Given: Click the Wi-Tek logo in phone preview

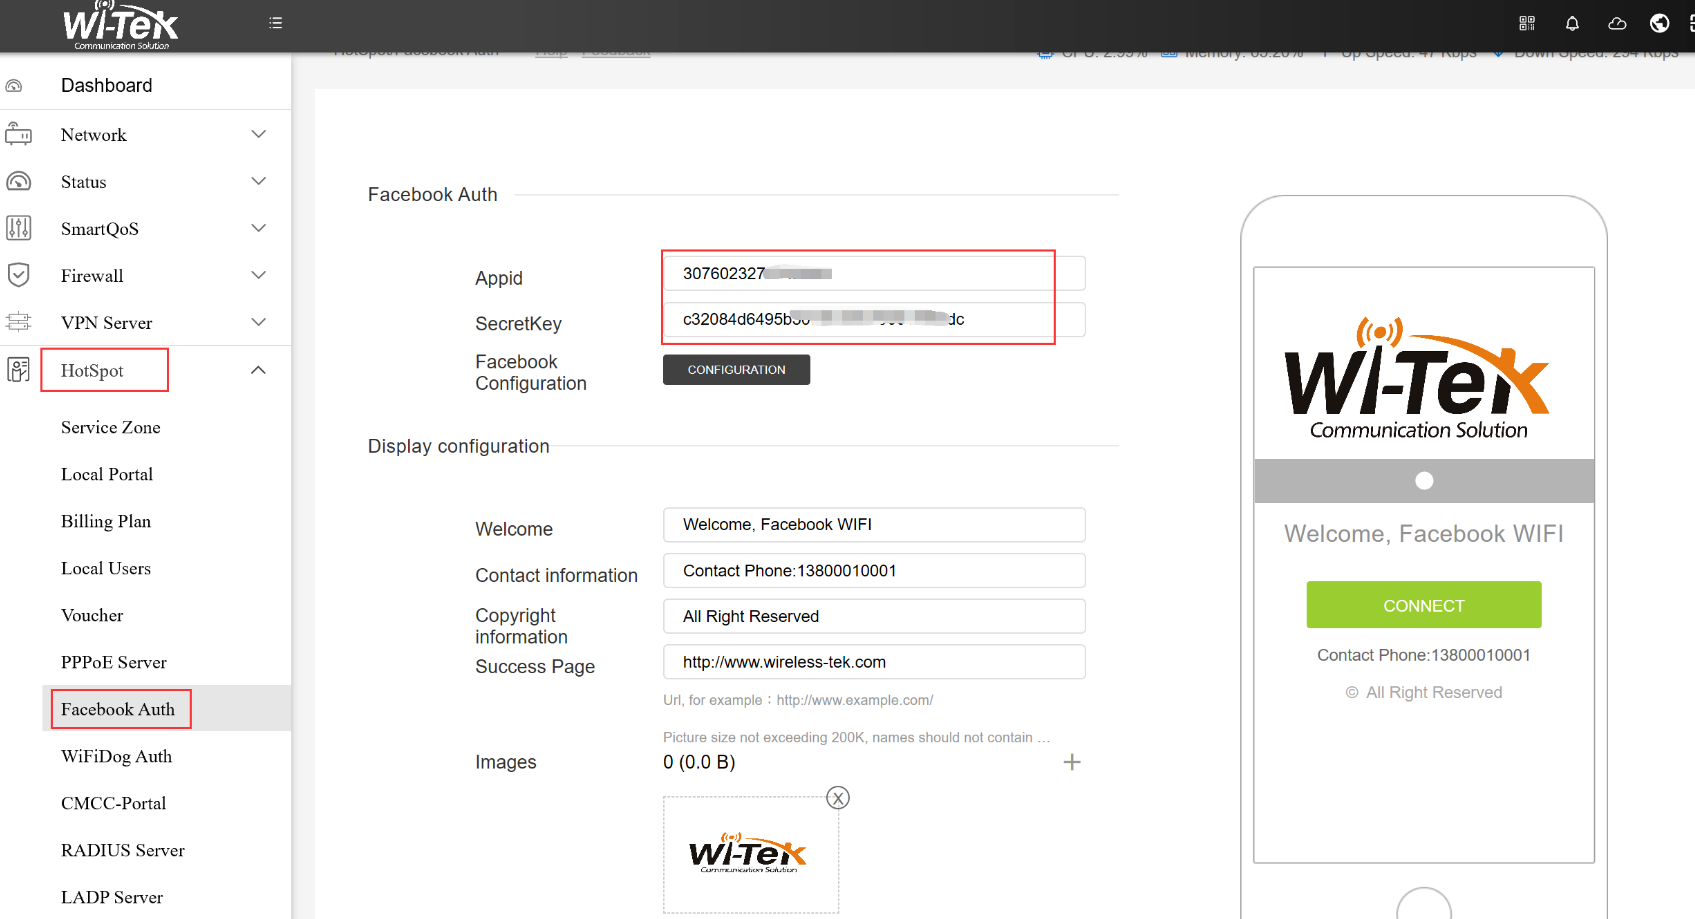Looking at the screenshot, I should [x=1418, y=379].
